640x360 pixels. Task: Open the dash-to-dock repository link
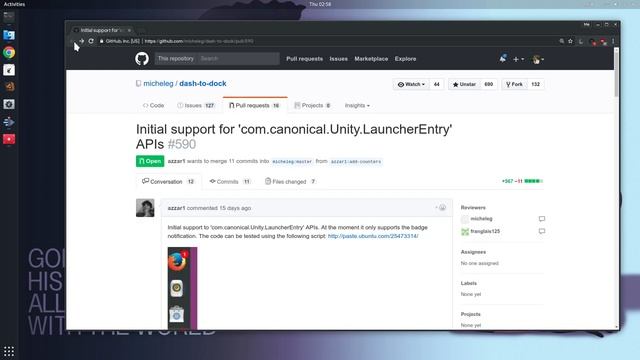coord(203,83)
